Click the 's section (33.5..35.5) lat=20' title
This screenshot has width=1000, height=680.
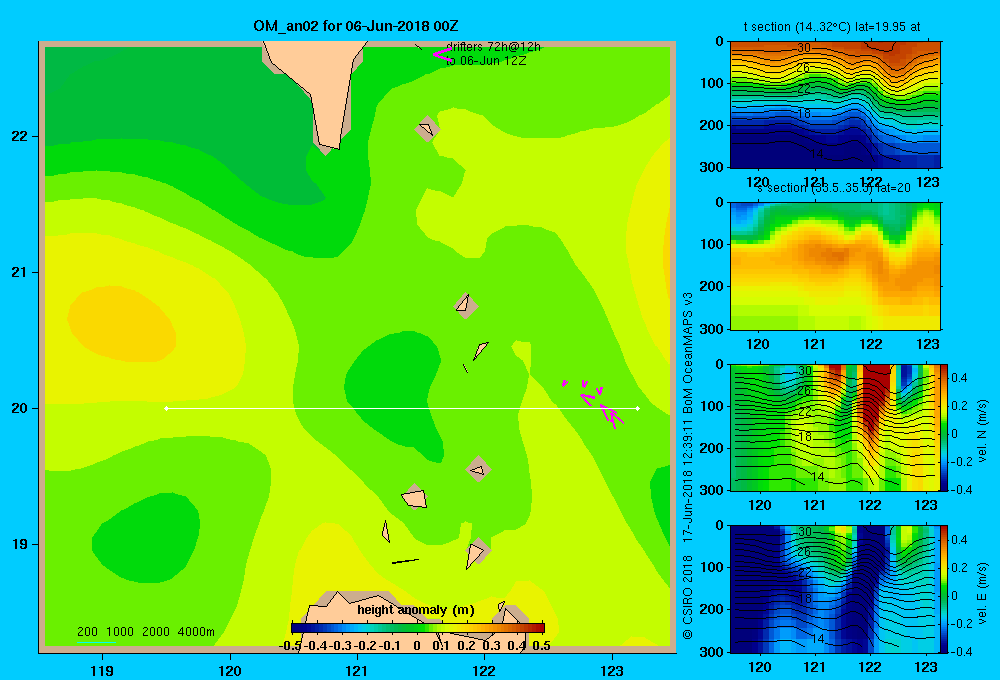pyautogui.click(x=835, y=188)
